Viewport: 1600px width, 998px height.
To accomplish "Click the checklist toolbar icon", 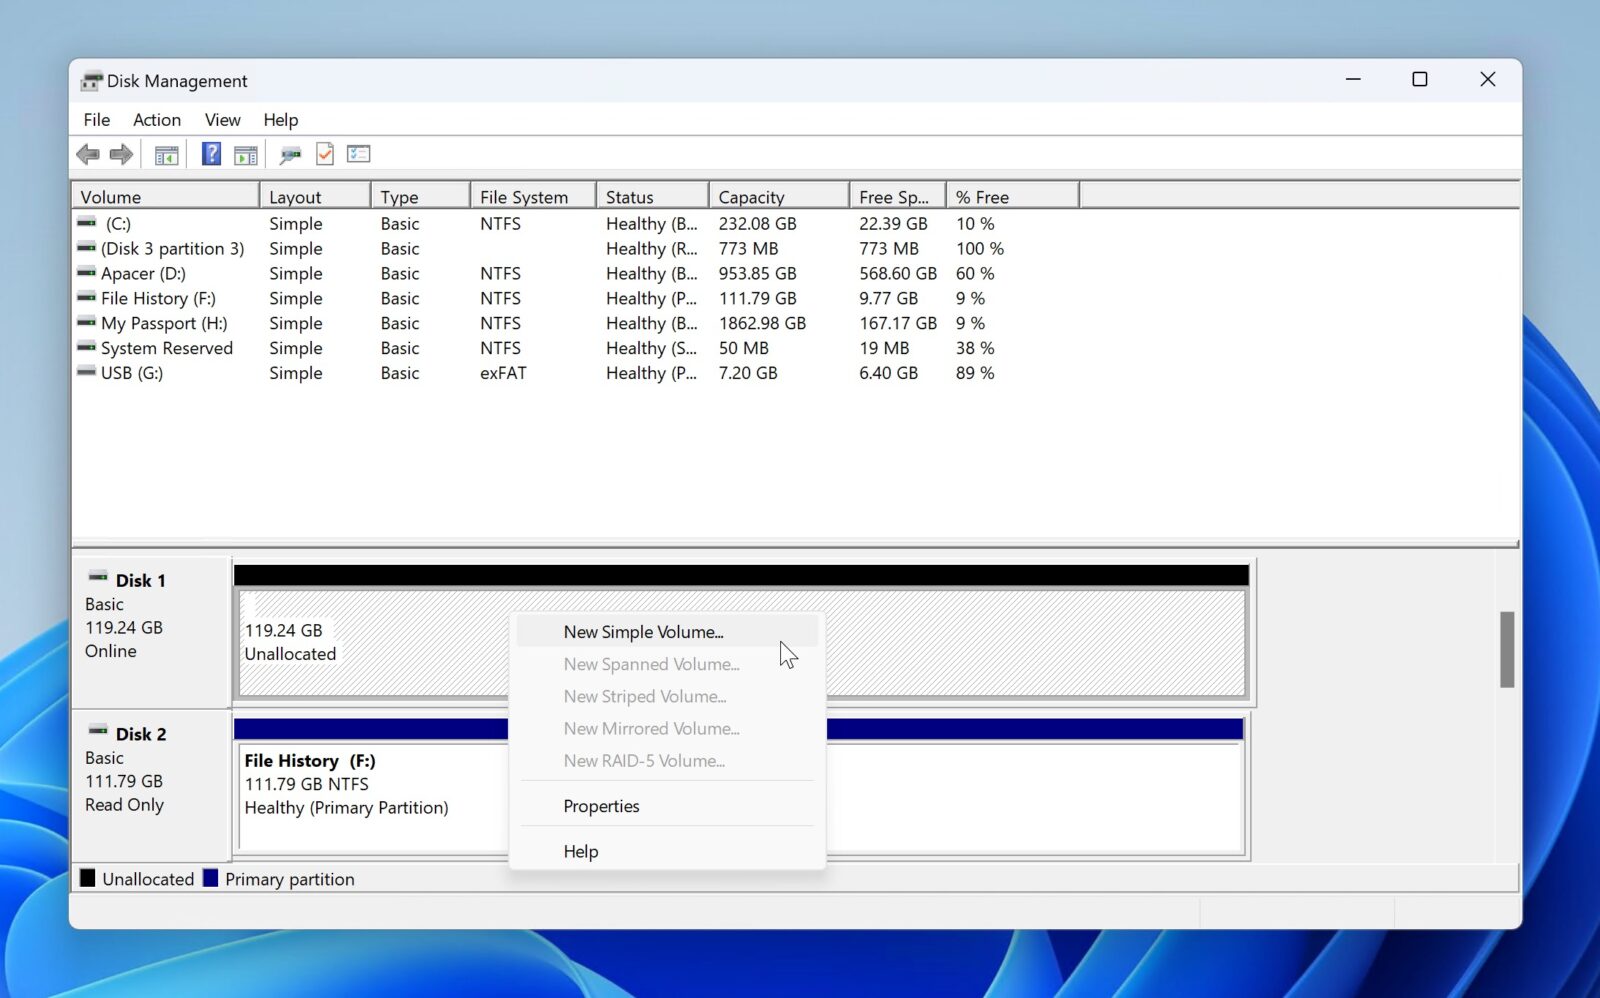I will pyautogui.click(x=358, y=153).
